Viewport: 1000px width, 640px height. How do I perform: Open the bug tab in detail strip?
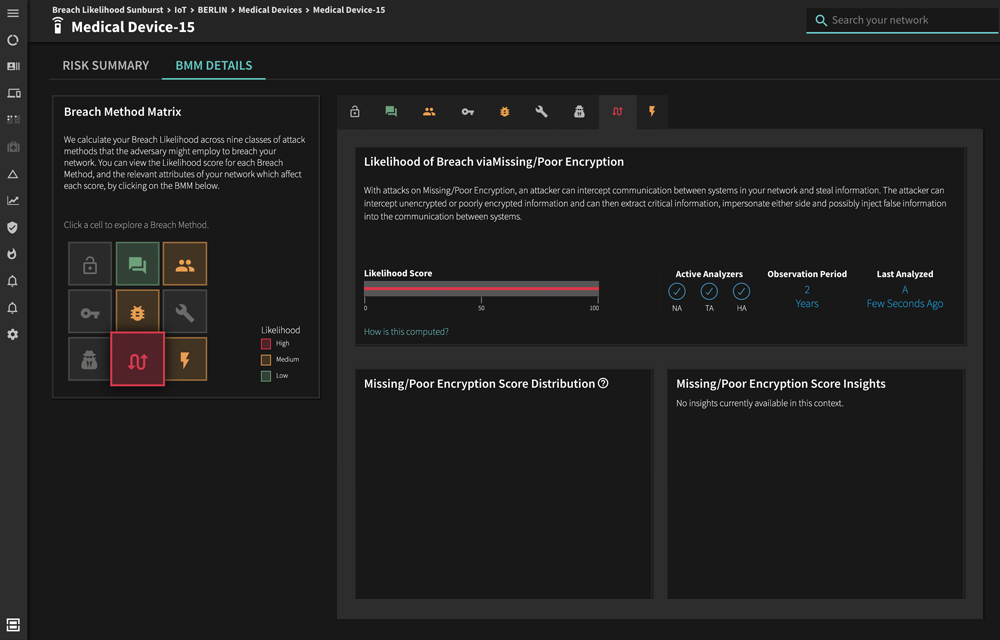coord(504,112)
